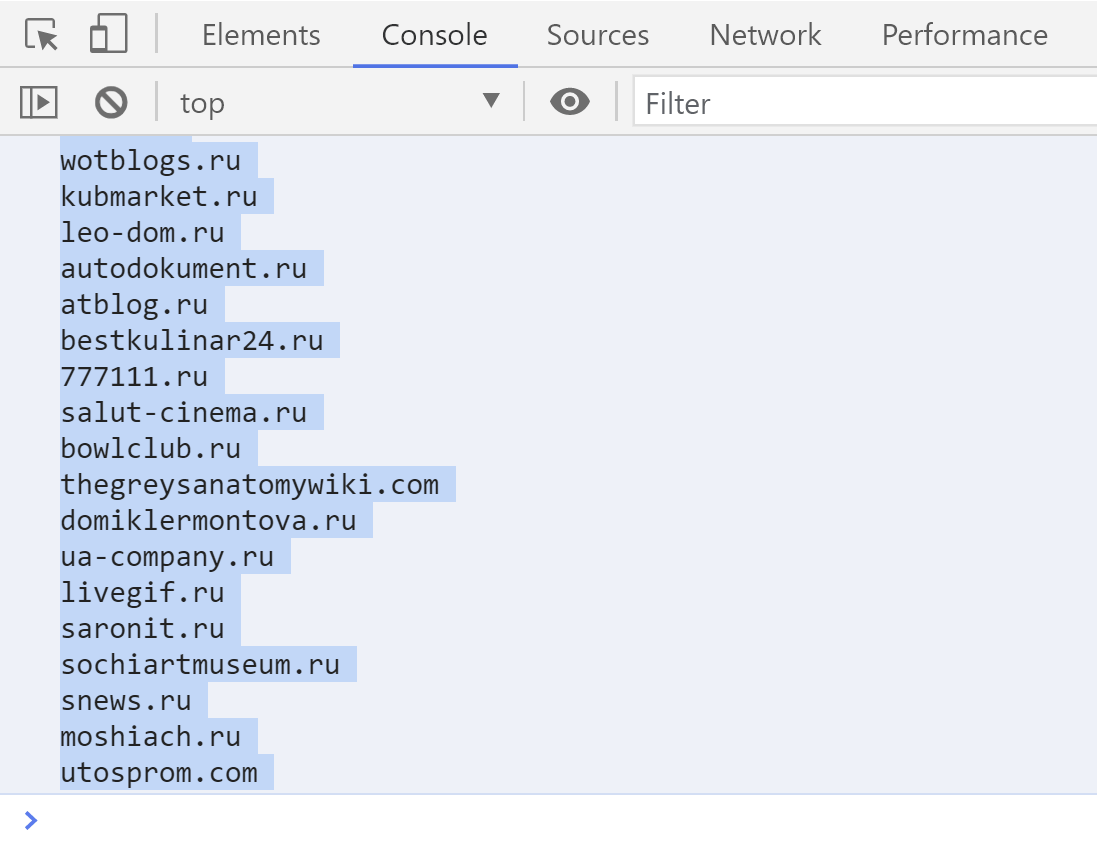Click the kubmarket.ru entry

pyautogui.click(x=159, y=197)
